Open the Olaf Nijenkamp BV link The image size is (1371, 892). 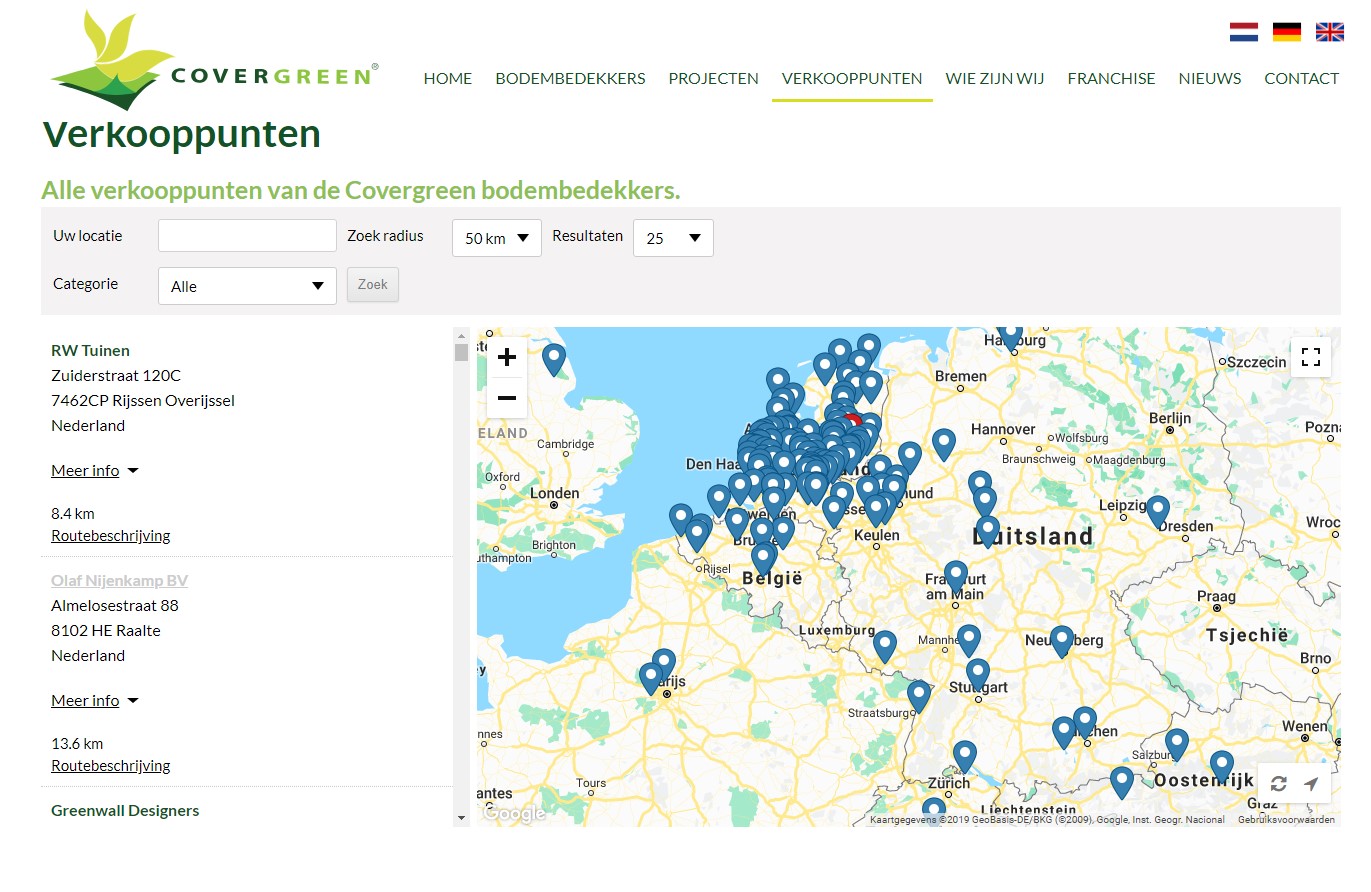click(x=119, y=580)
